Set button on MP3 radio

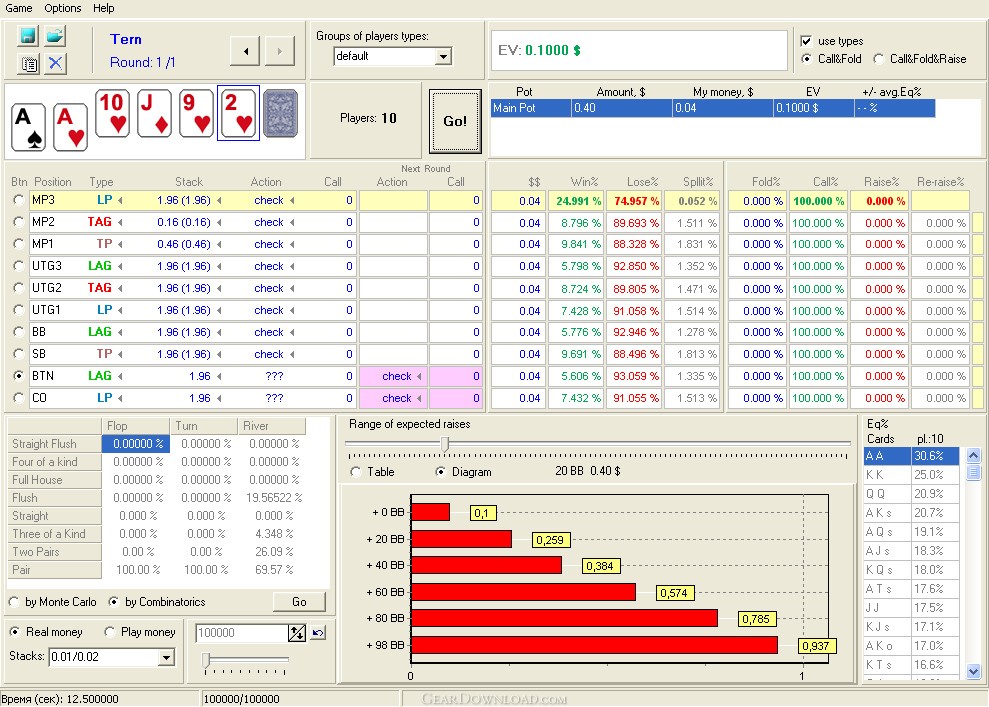tap(18, 201)
